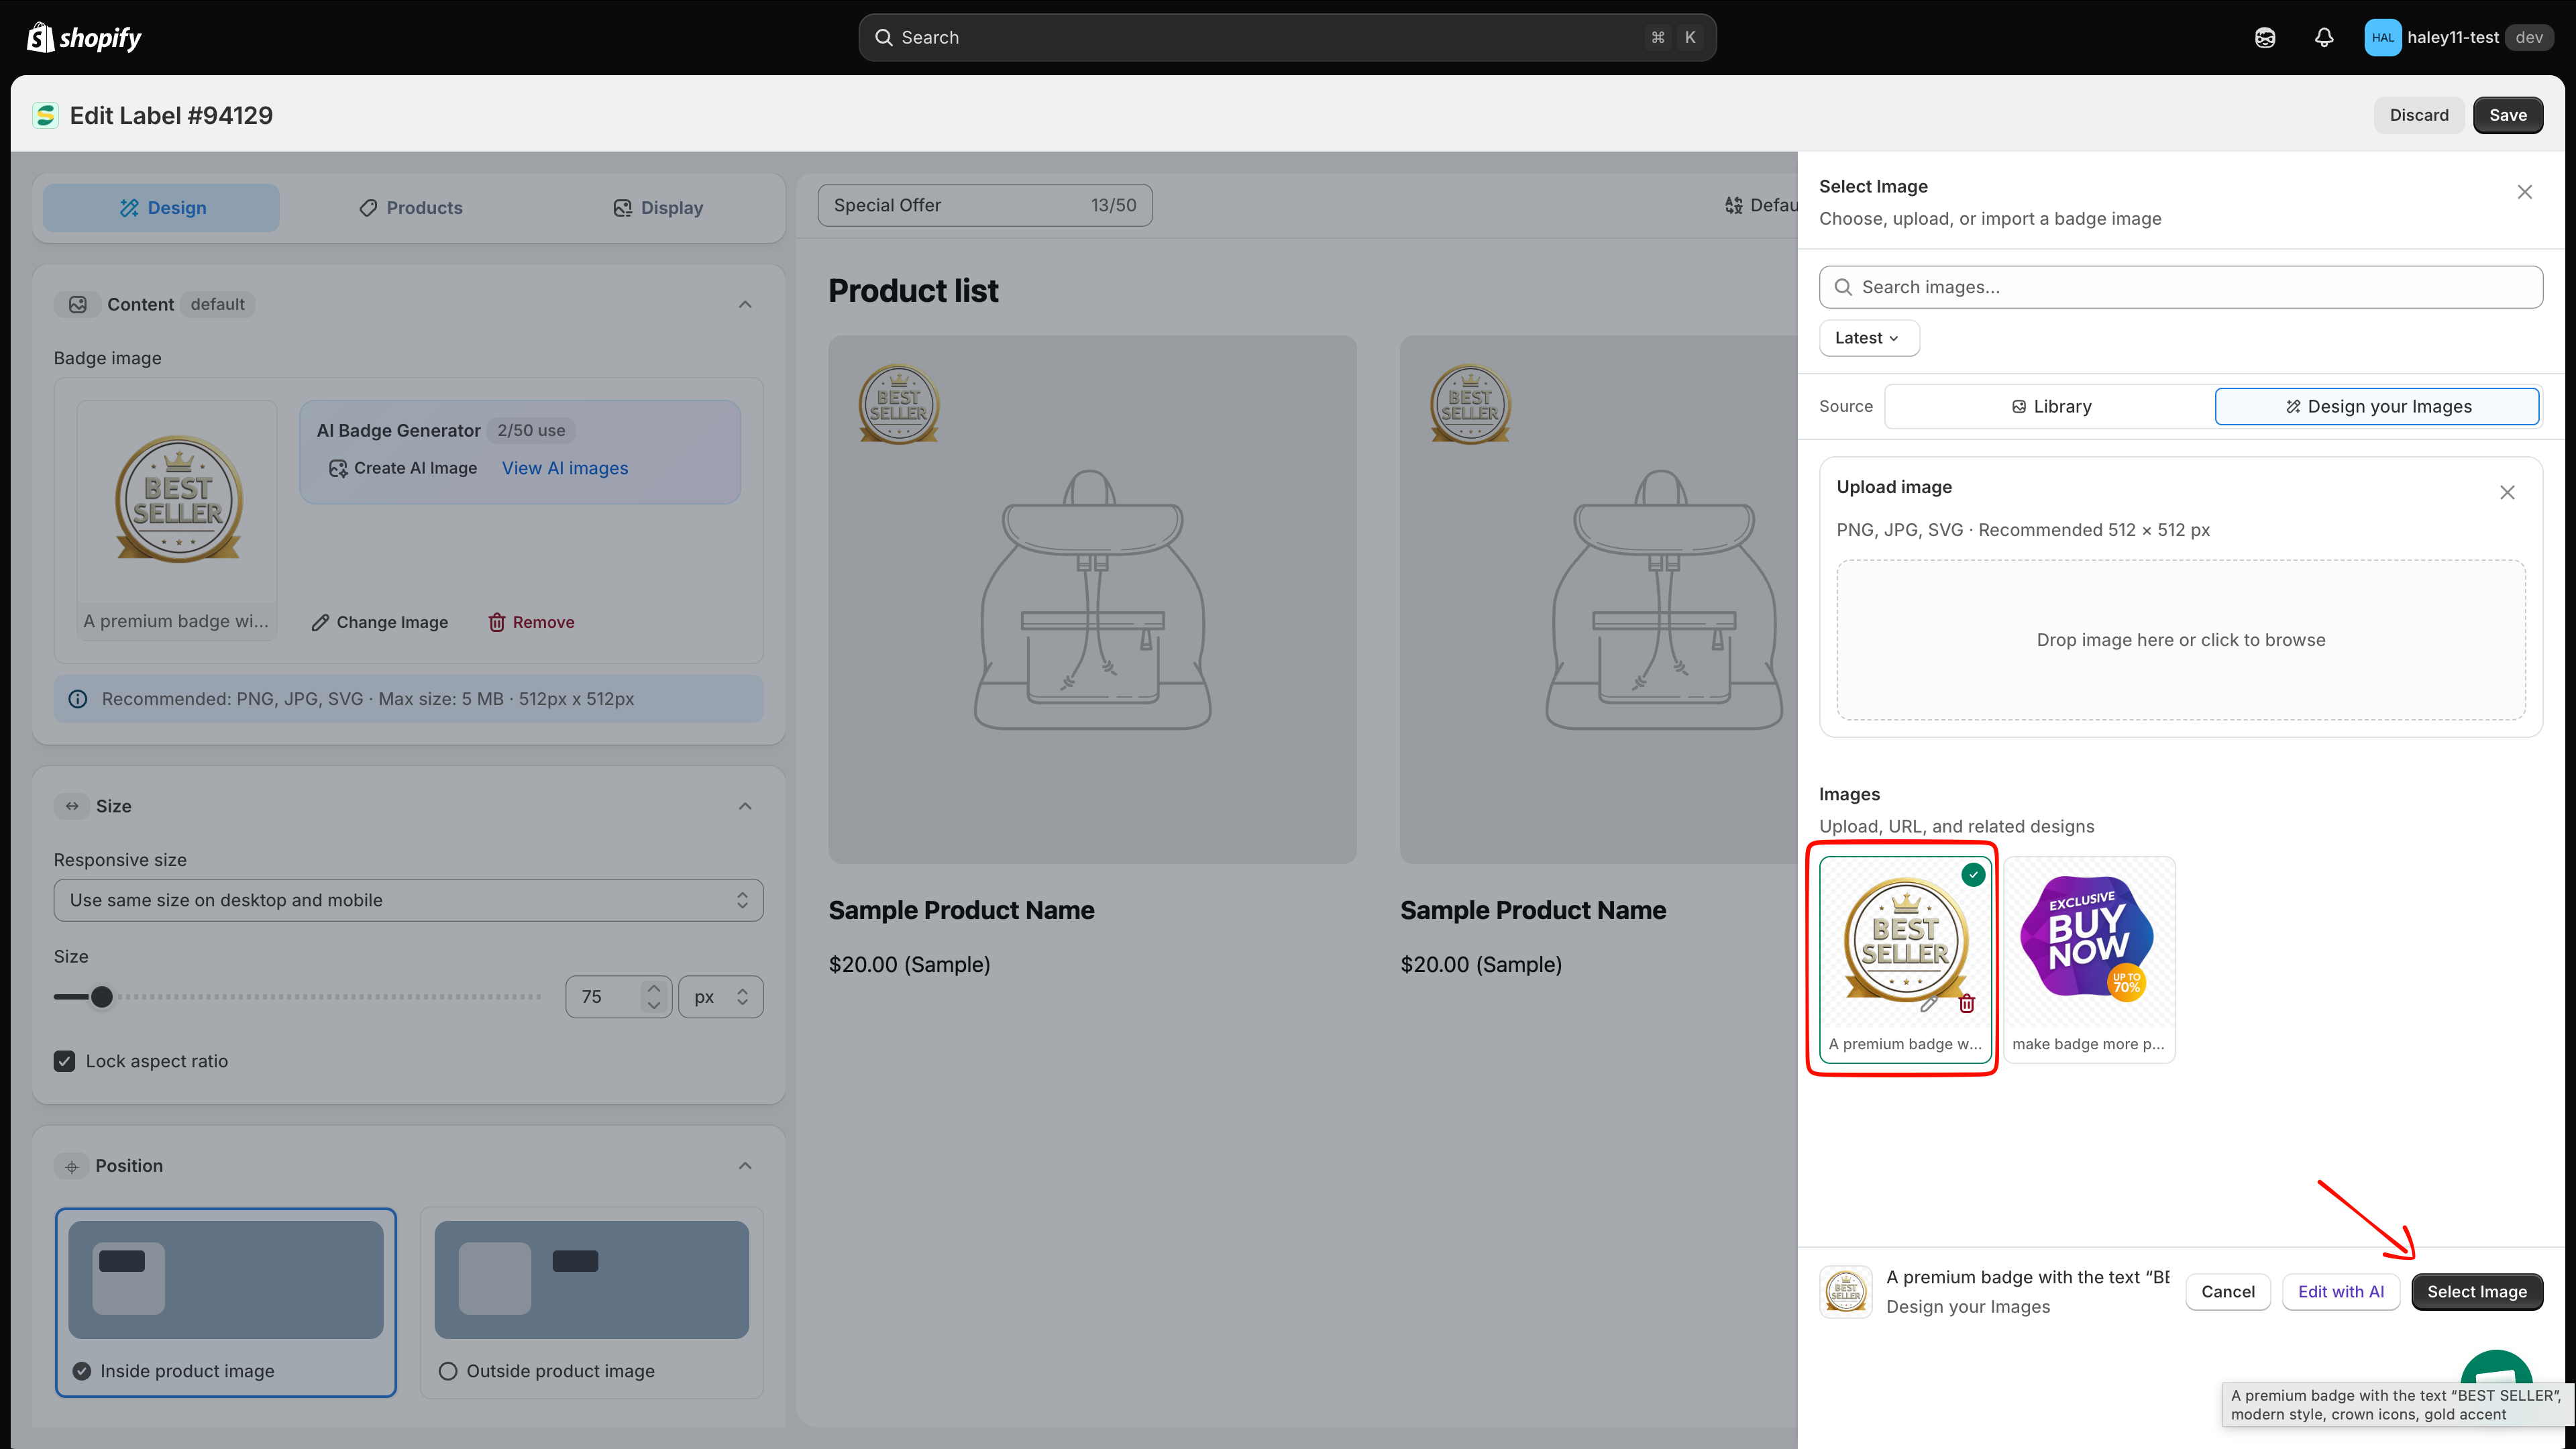Click the Shopify logo
Viewport: 2576px width, 1449px height.
84,38
